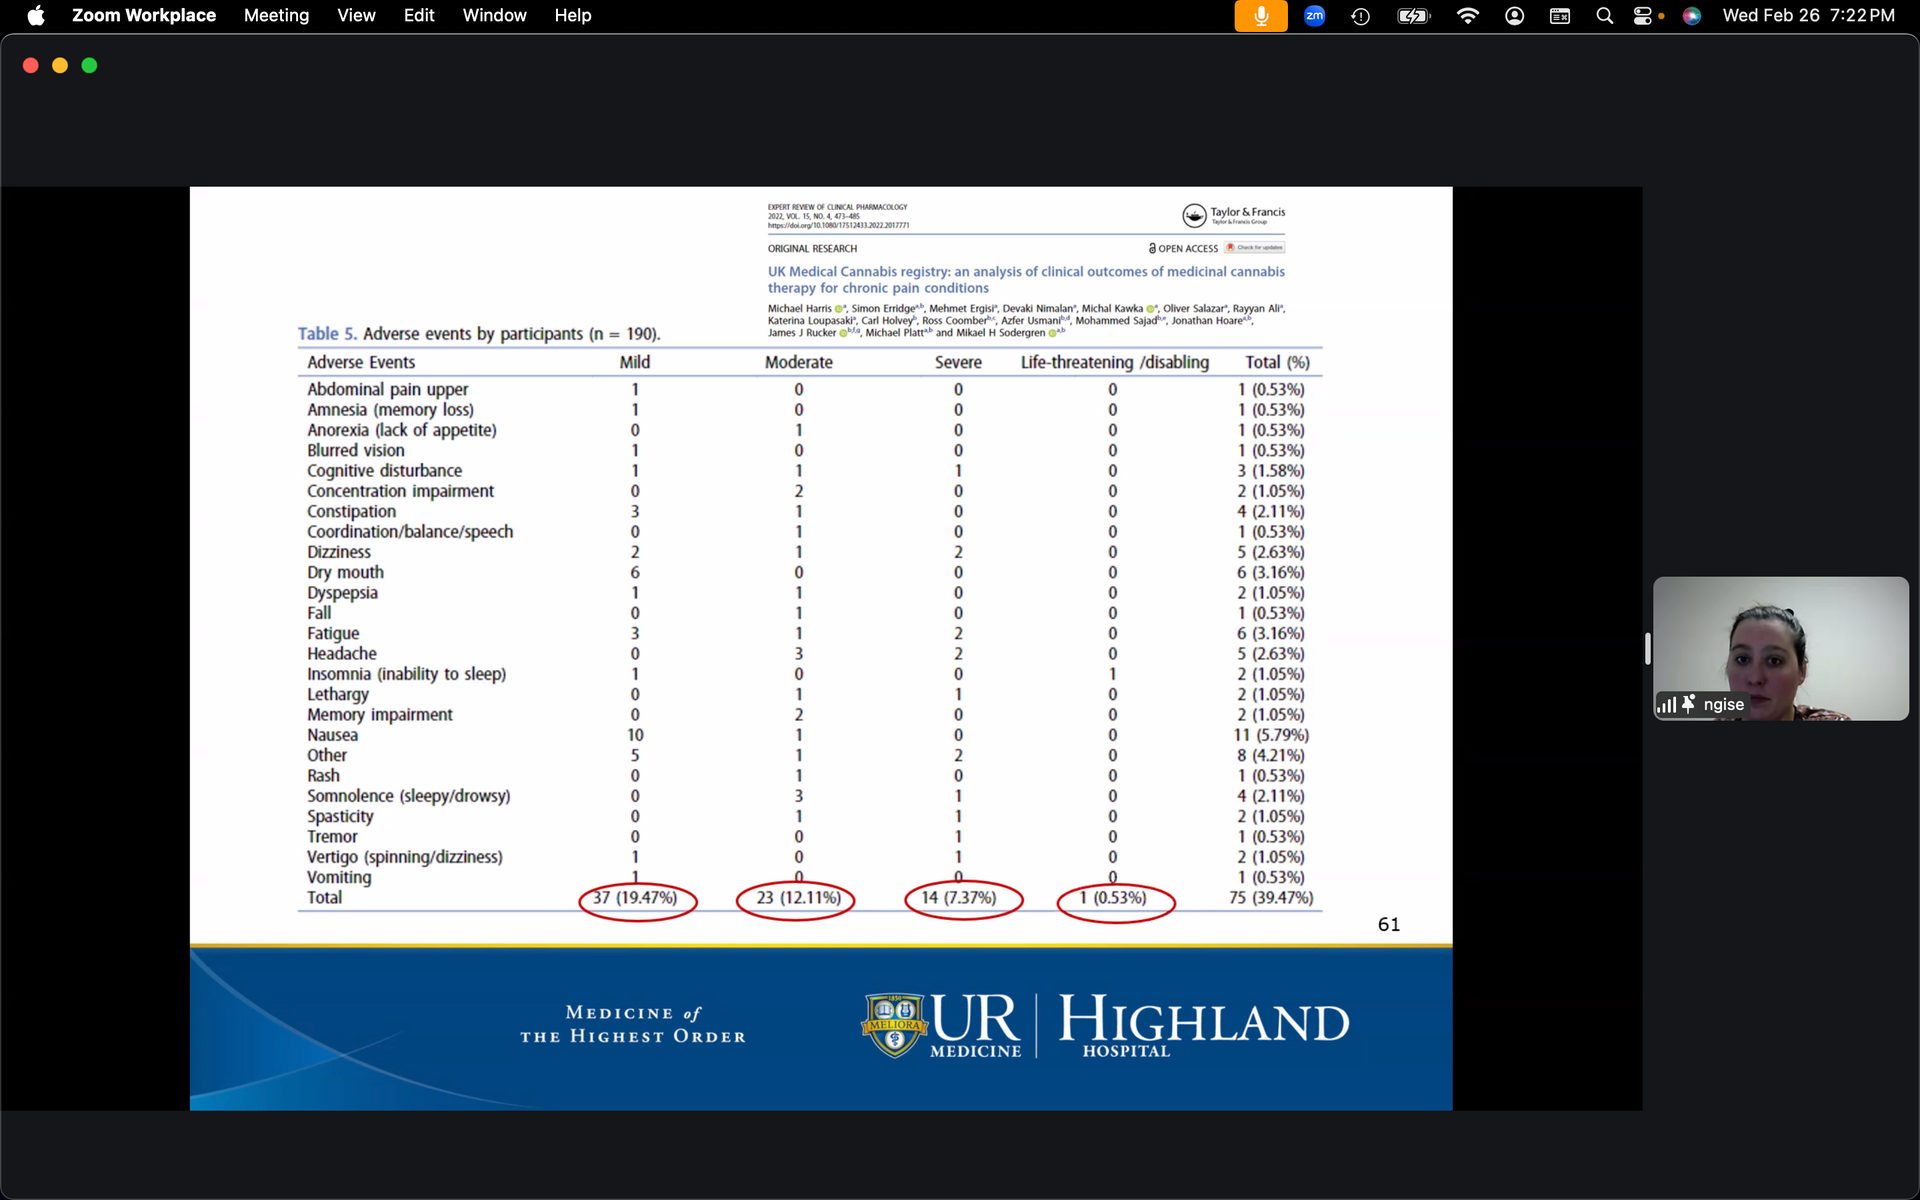This screenshot has width=1920, height=1200.
Task: Click the date and time clock display
Action: [1808, 16]
